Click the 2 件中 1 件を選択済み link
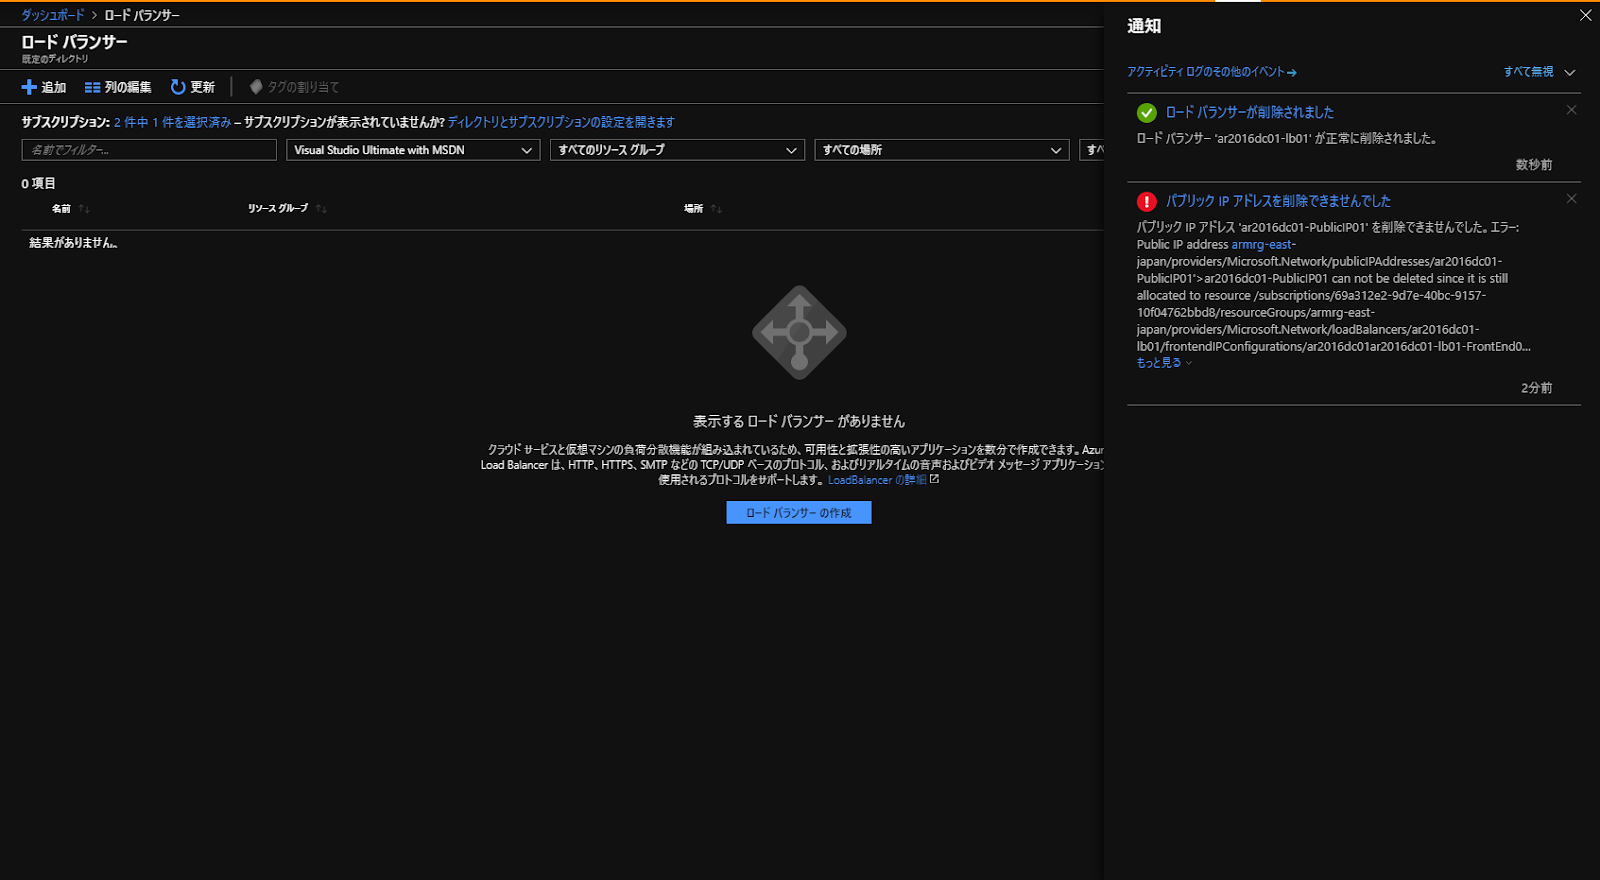 click(172, 122)
